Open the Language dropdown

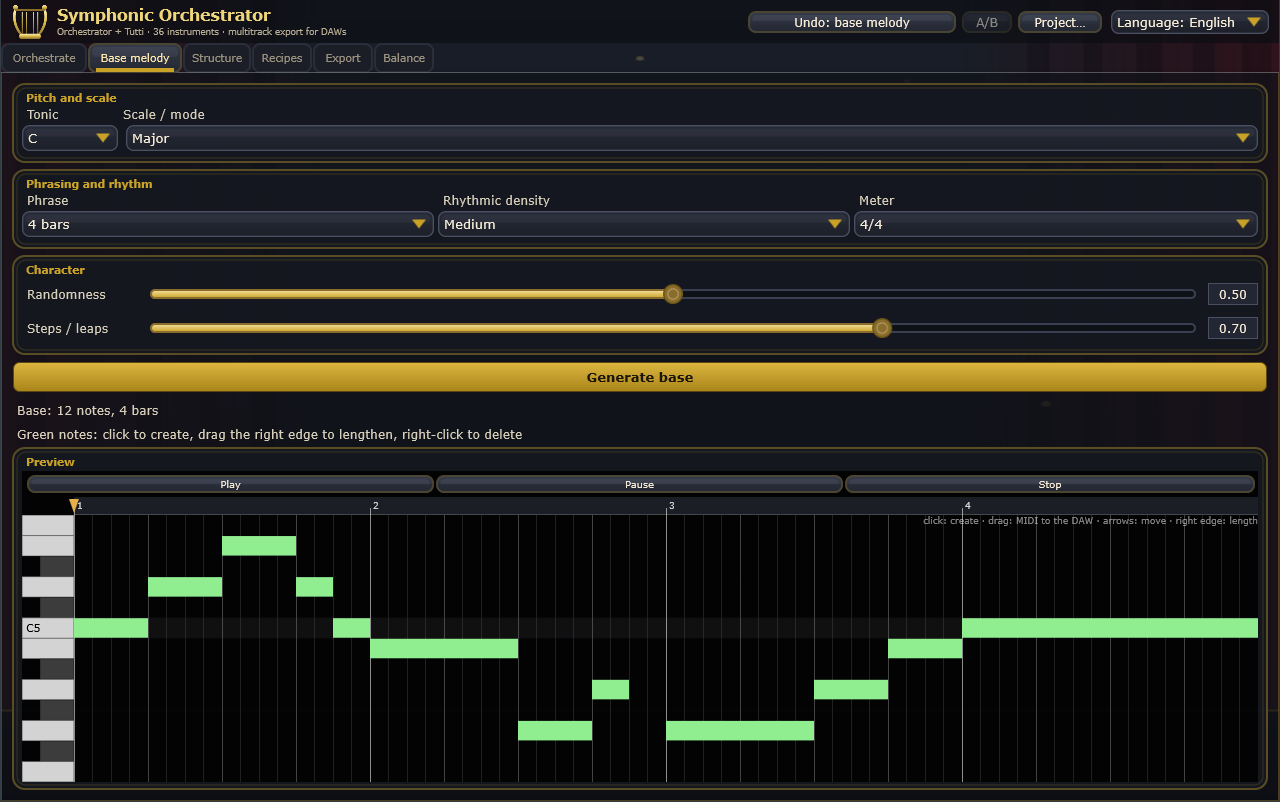click(1190, 22)
